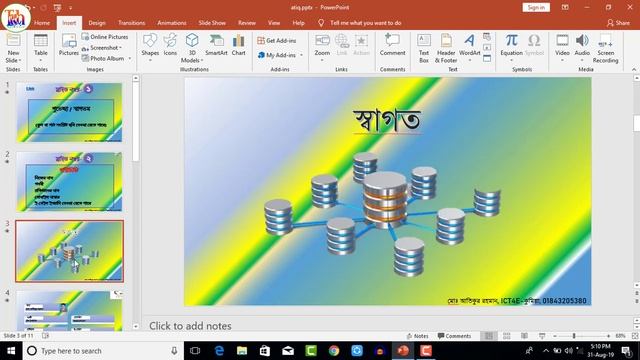Screen dimensions: 640x360
Task: Open File Explorer from the taskbar
Action: click(242, 351)
